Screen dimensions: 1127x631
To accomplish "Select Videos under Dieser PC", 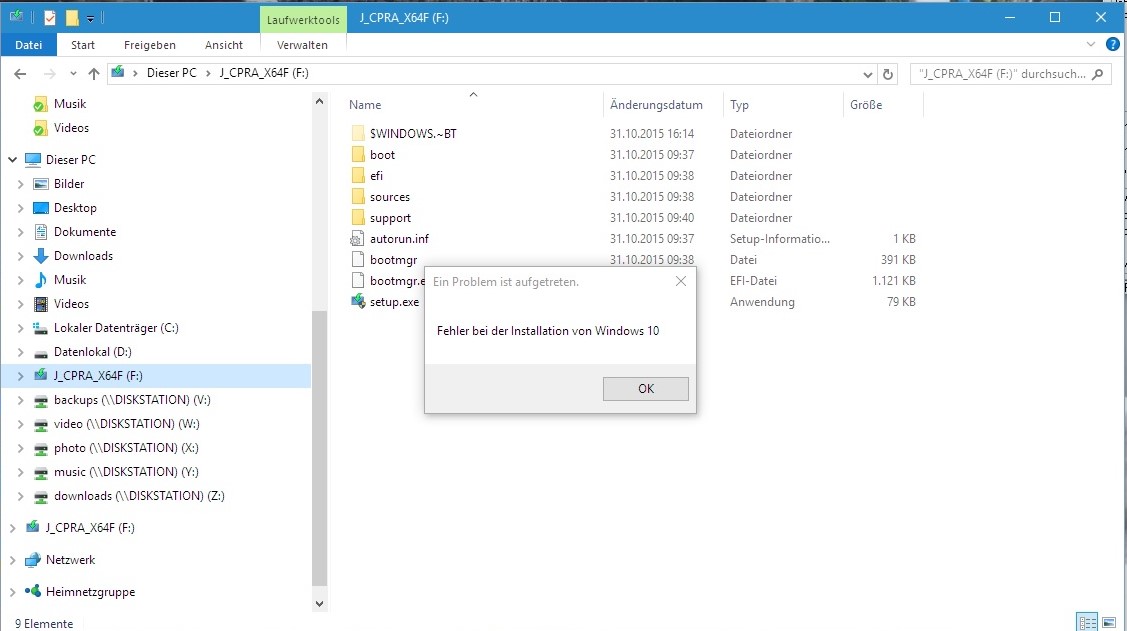I will [x=71, y=304].
